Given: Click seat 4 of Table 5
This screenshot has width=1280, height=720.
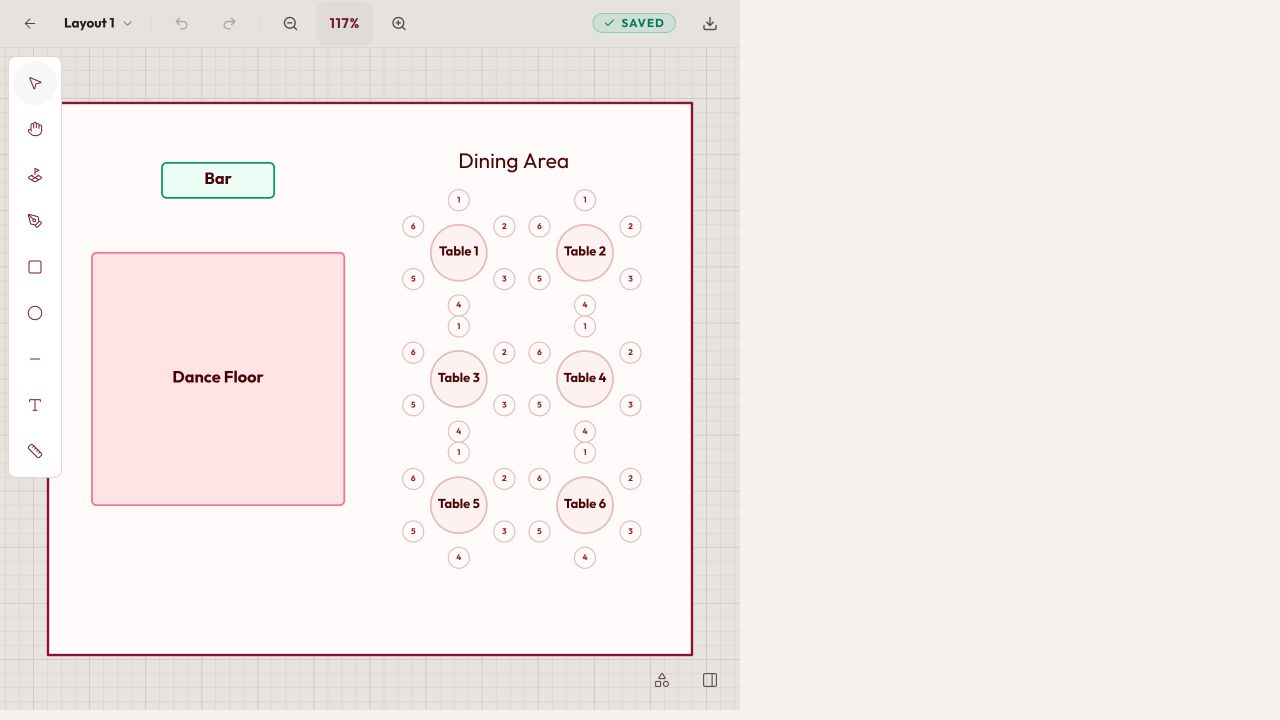Looking at the screenshot, I should point(459,557).
